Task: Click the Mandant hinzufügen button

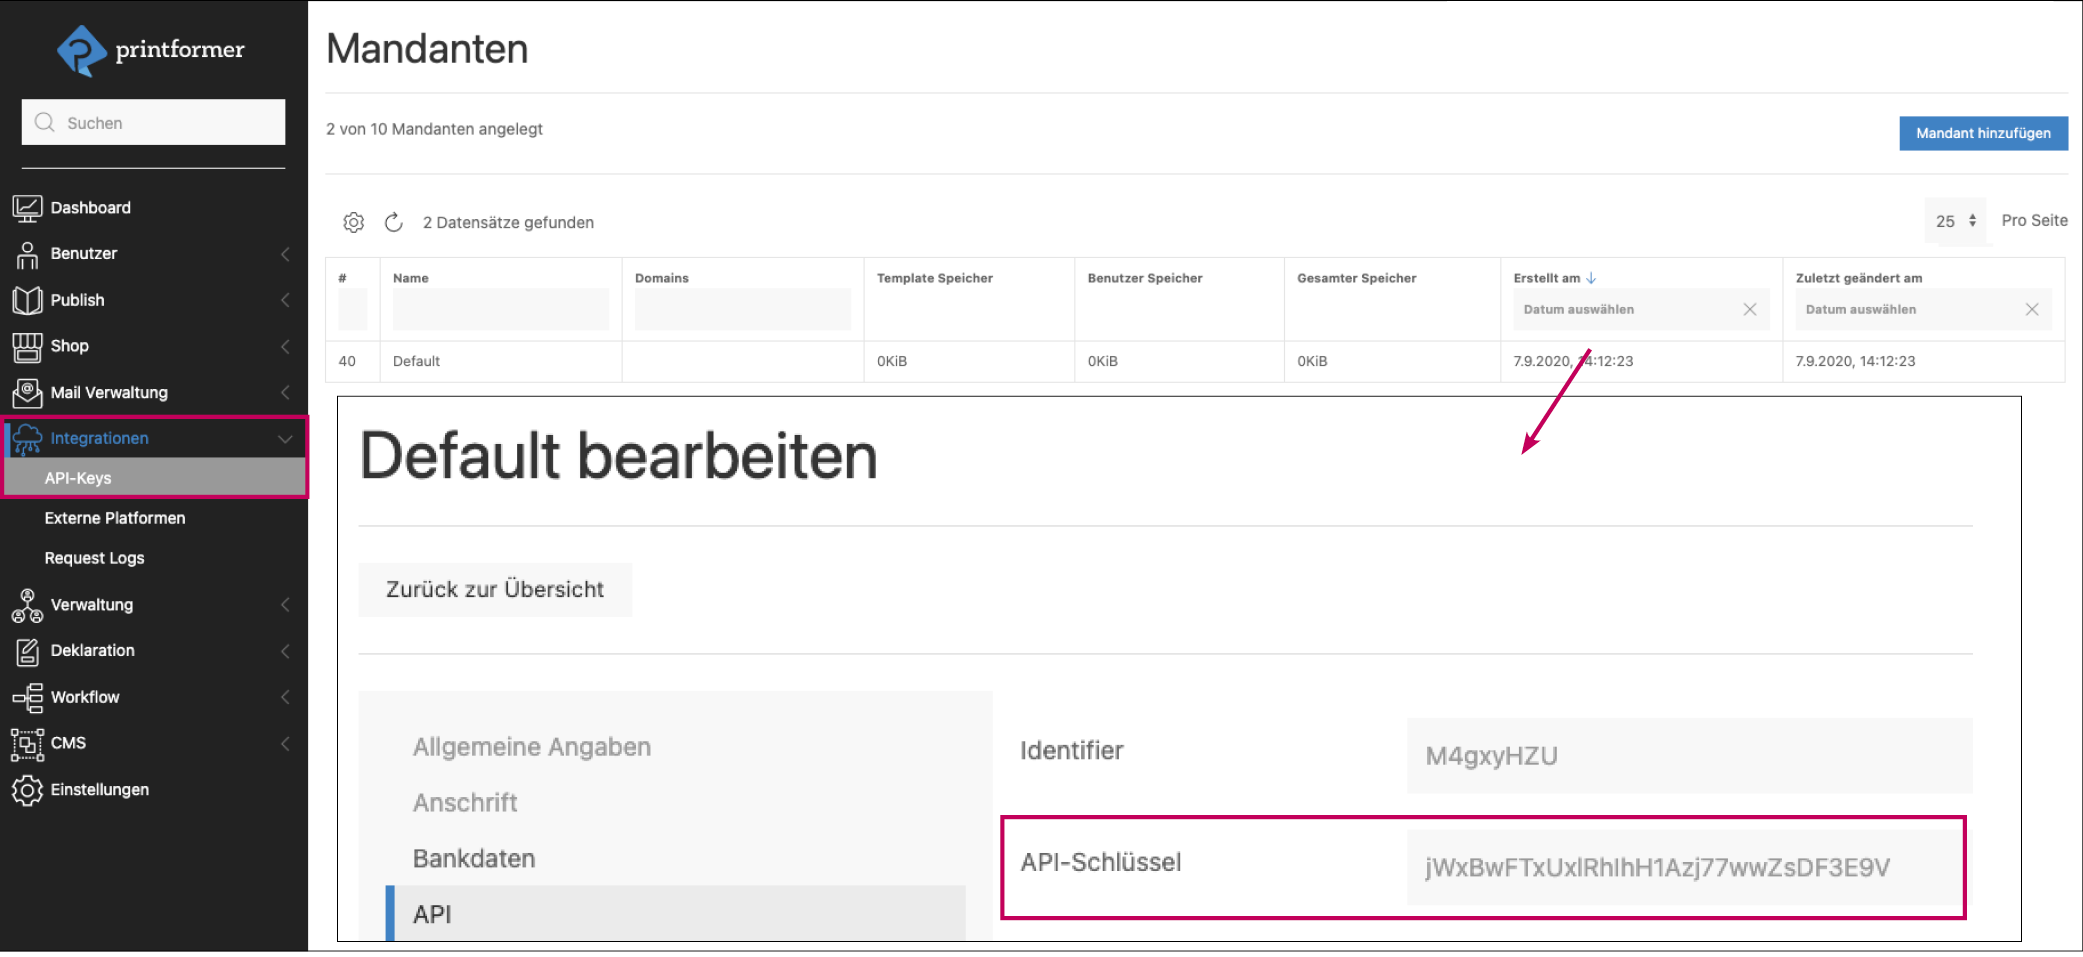Action: click(1982, 133)
